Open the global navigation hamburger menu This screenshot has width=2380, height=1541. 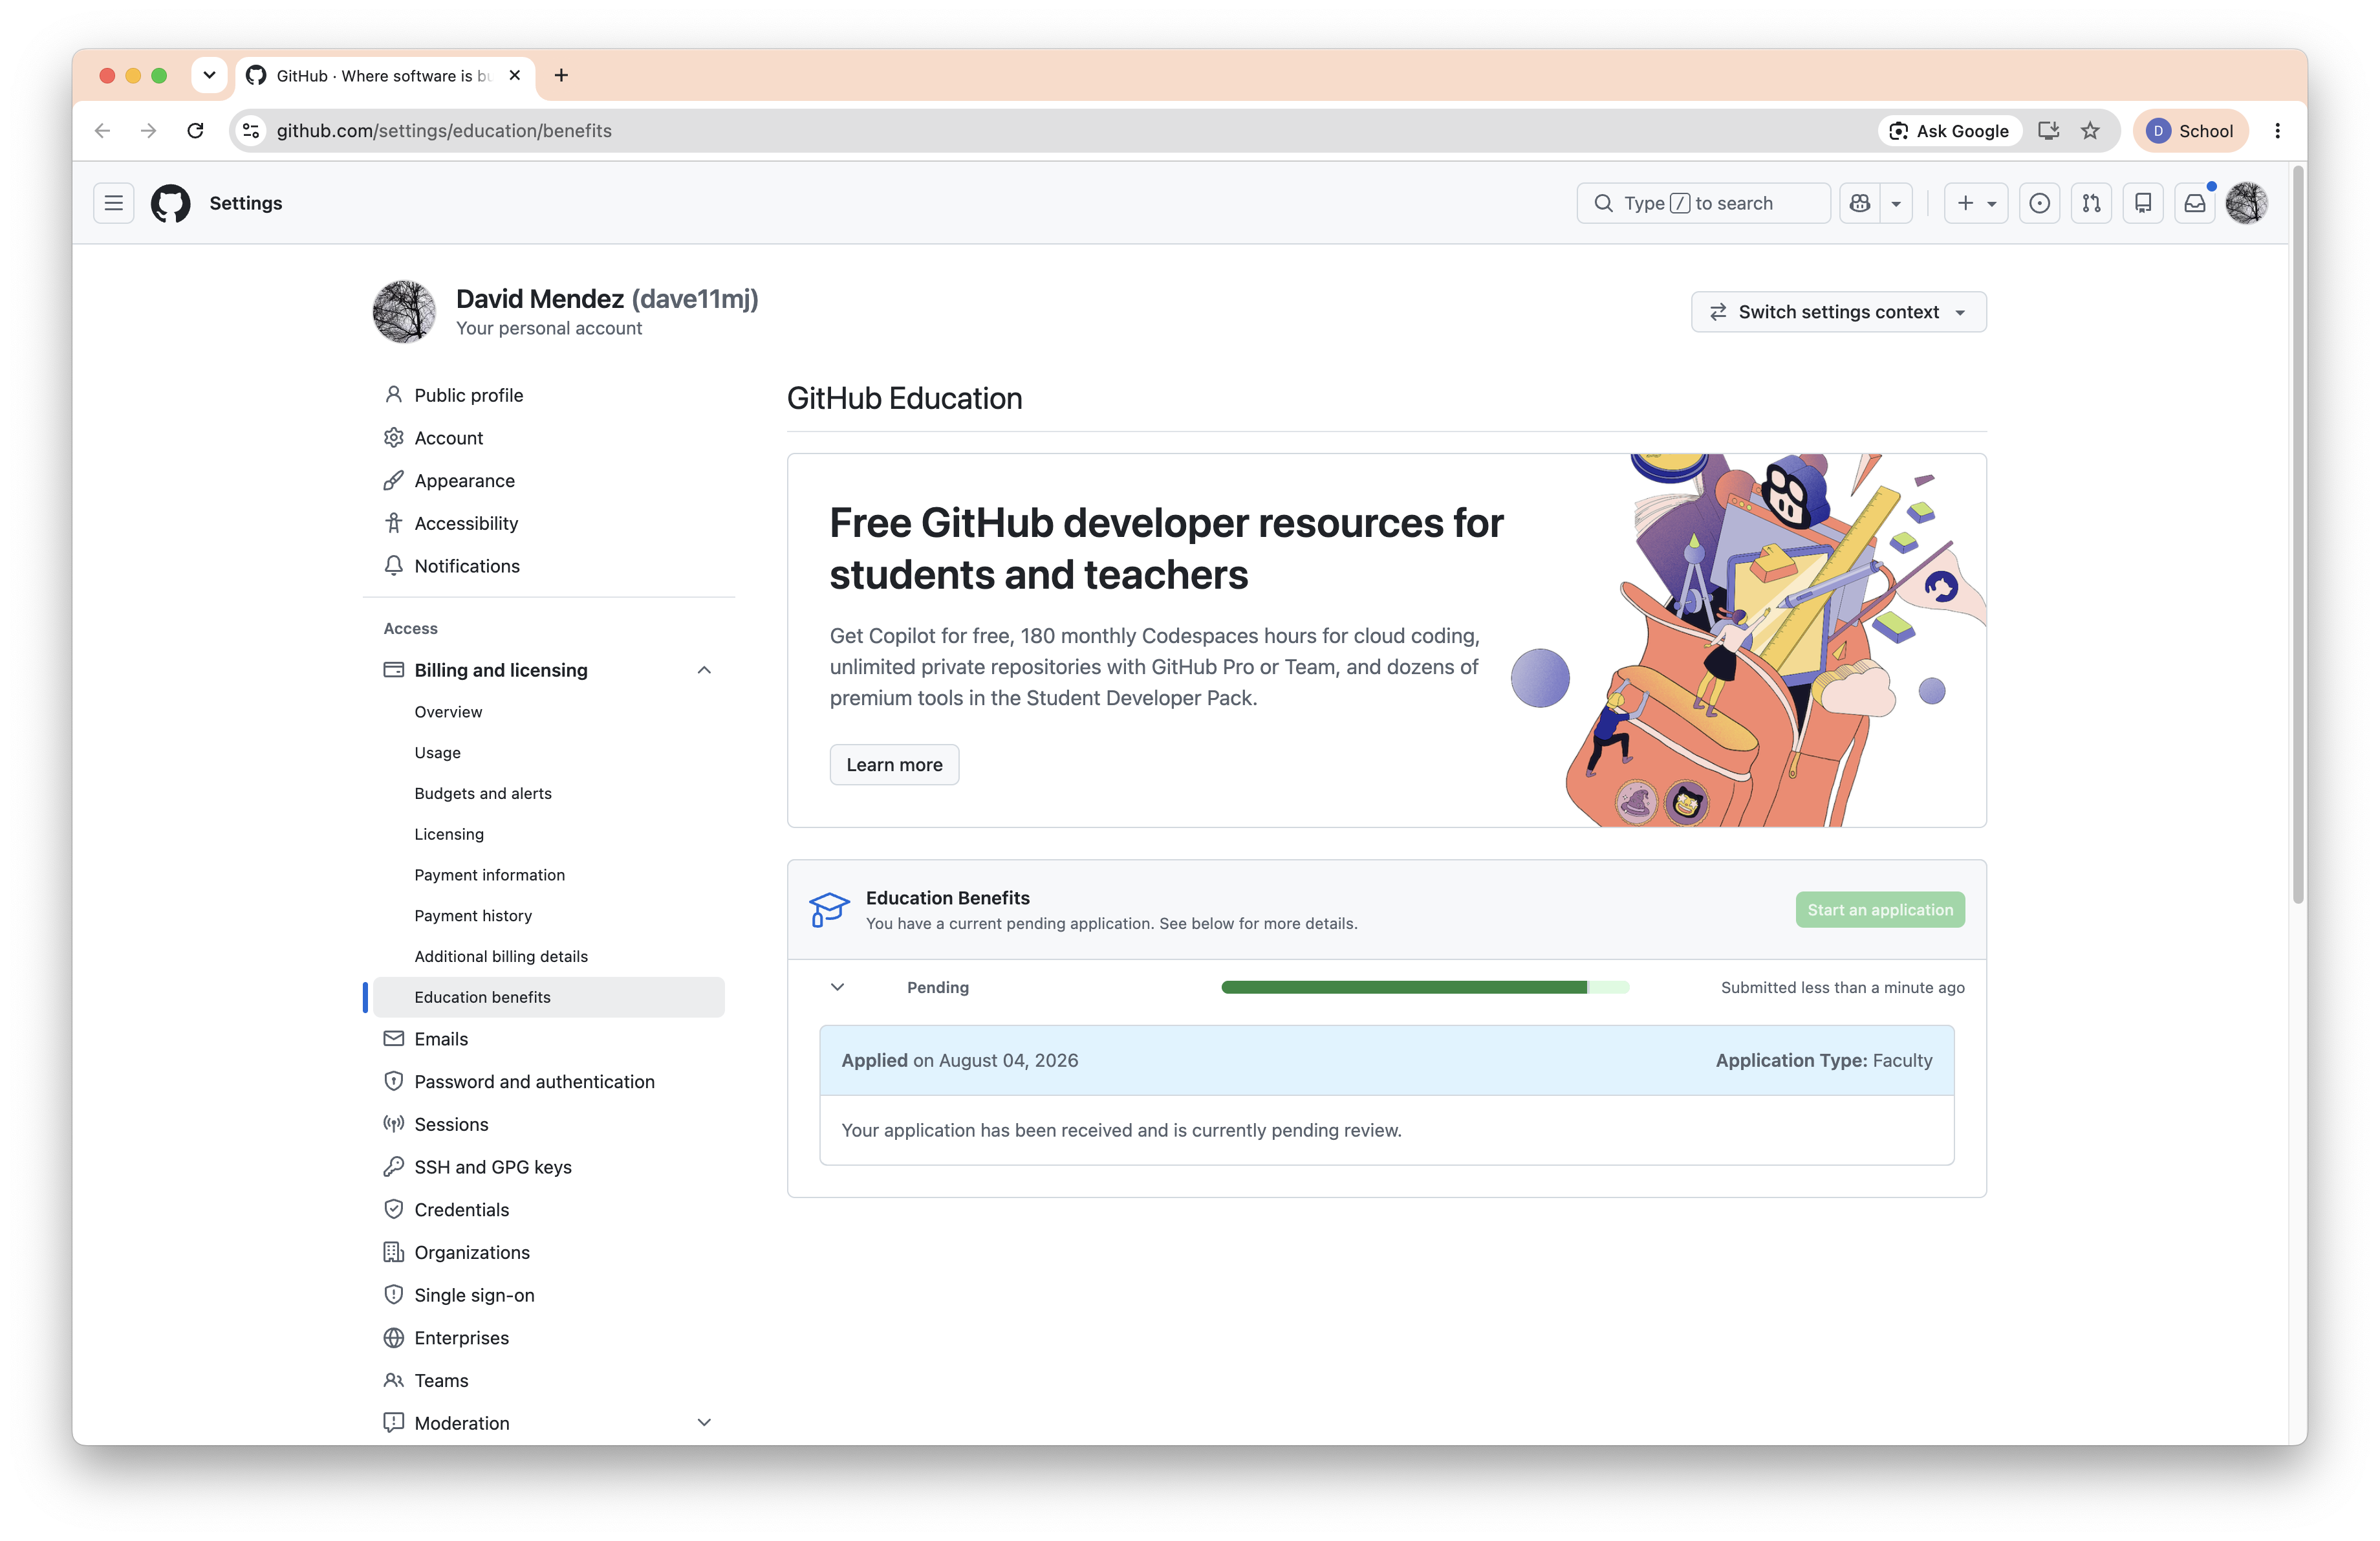pyautogui.click(x=114, y=203)
